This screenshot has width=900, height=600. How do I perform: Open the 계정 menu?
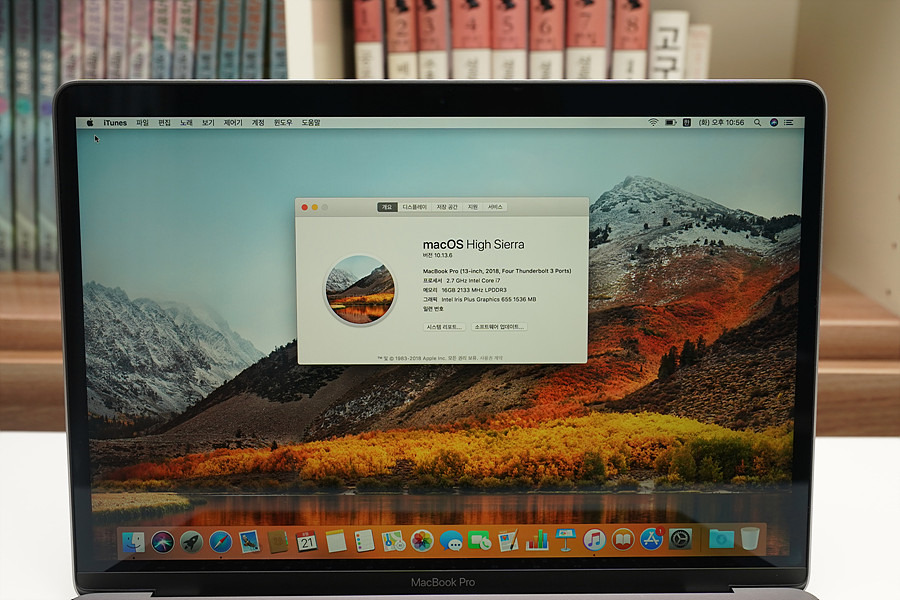[x=258, y=122]
